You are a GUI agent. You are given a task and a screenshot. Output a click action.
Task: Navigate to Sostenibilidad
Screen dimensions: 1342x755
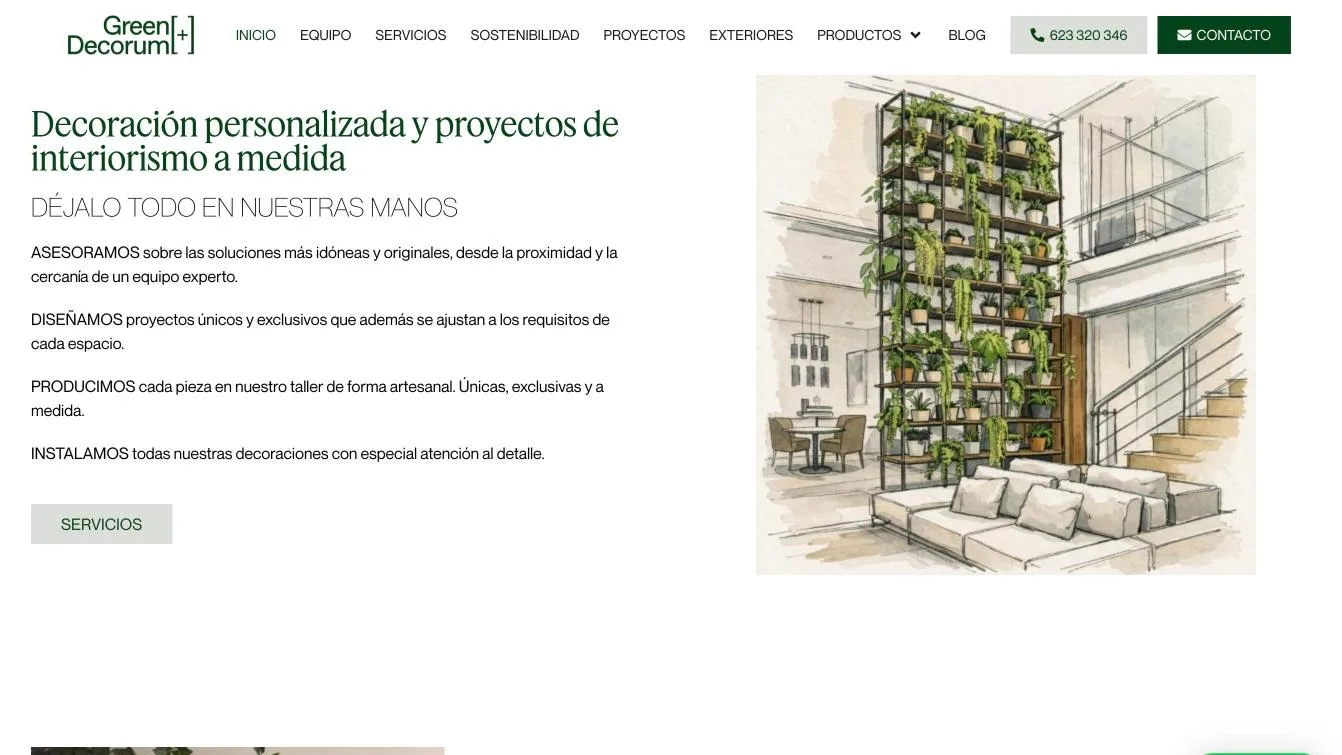(x=525, y=35)
